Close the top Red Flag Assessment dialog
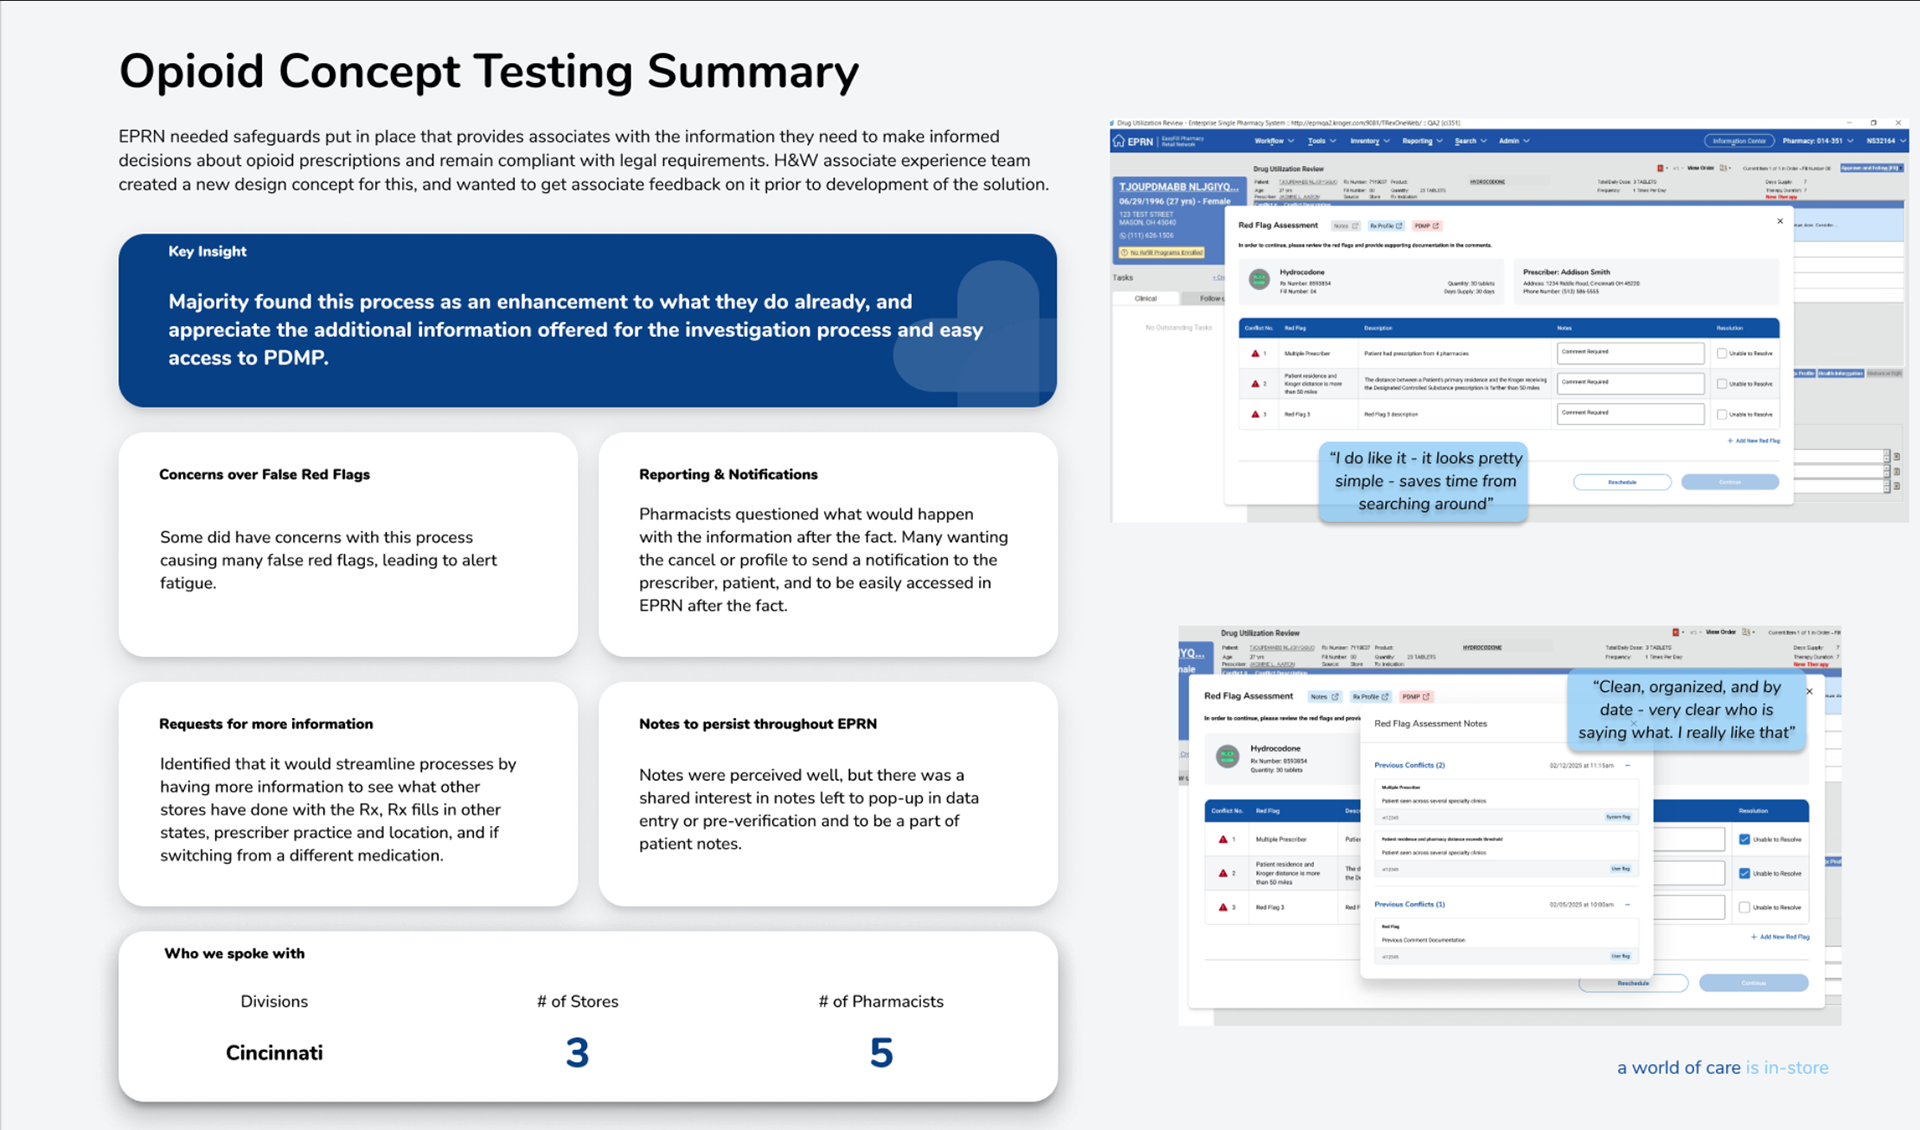 click(x=1780, y=221)
